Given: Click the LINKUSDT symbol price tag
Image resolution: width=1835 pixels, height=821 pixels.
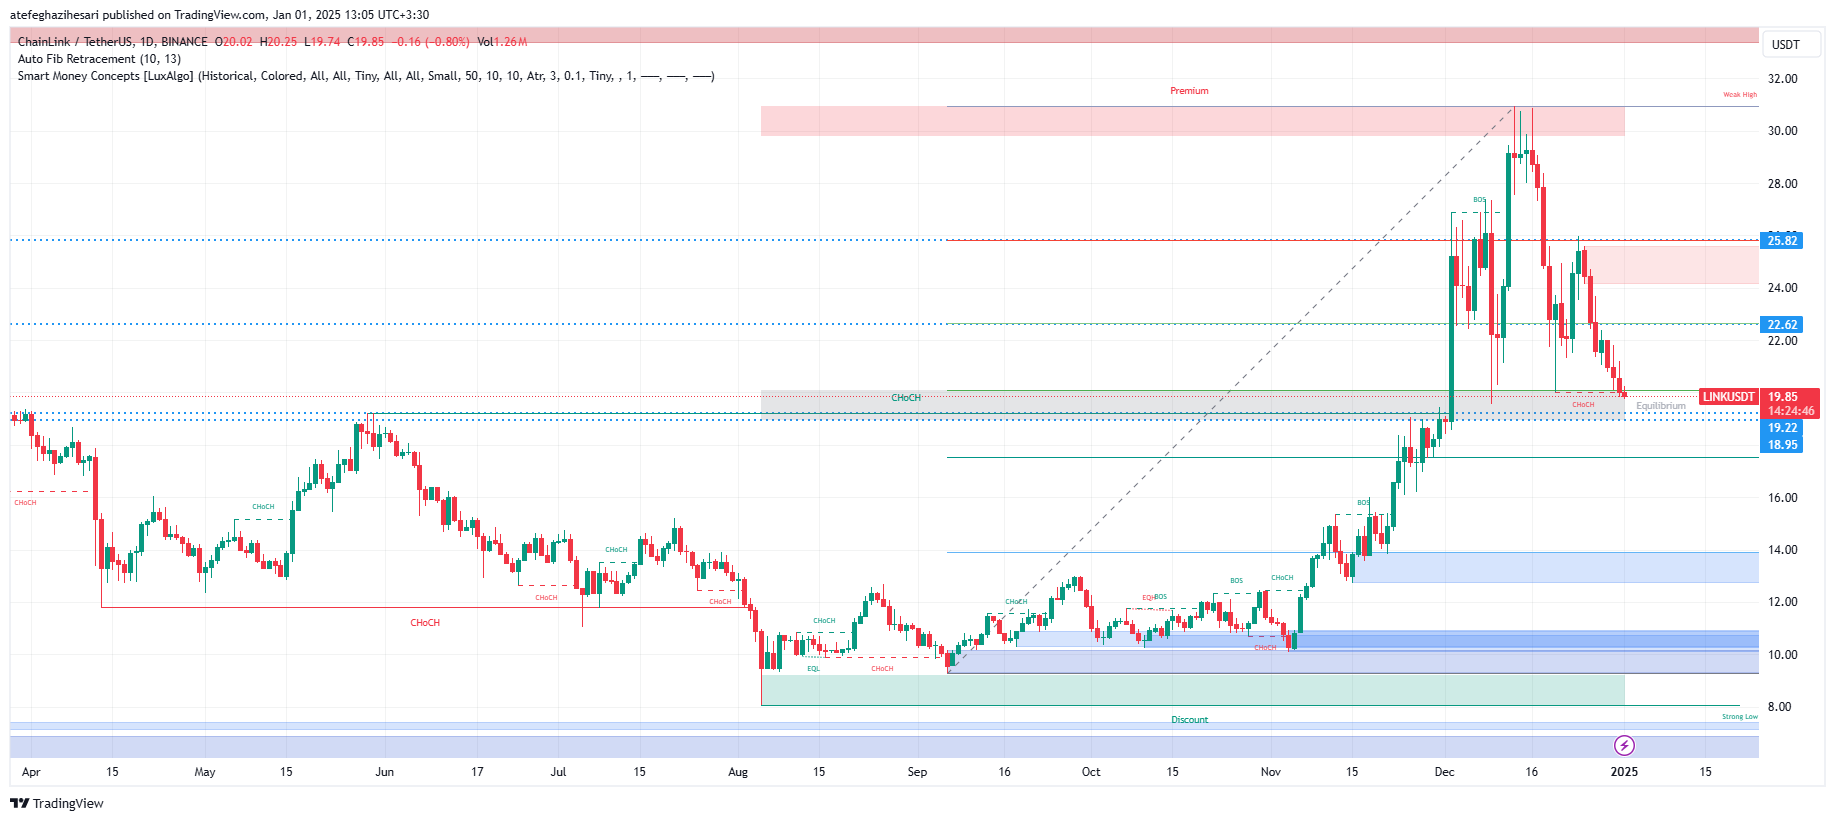Looking at the screenshot, I should [1729, 397].
